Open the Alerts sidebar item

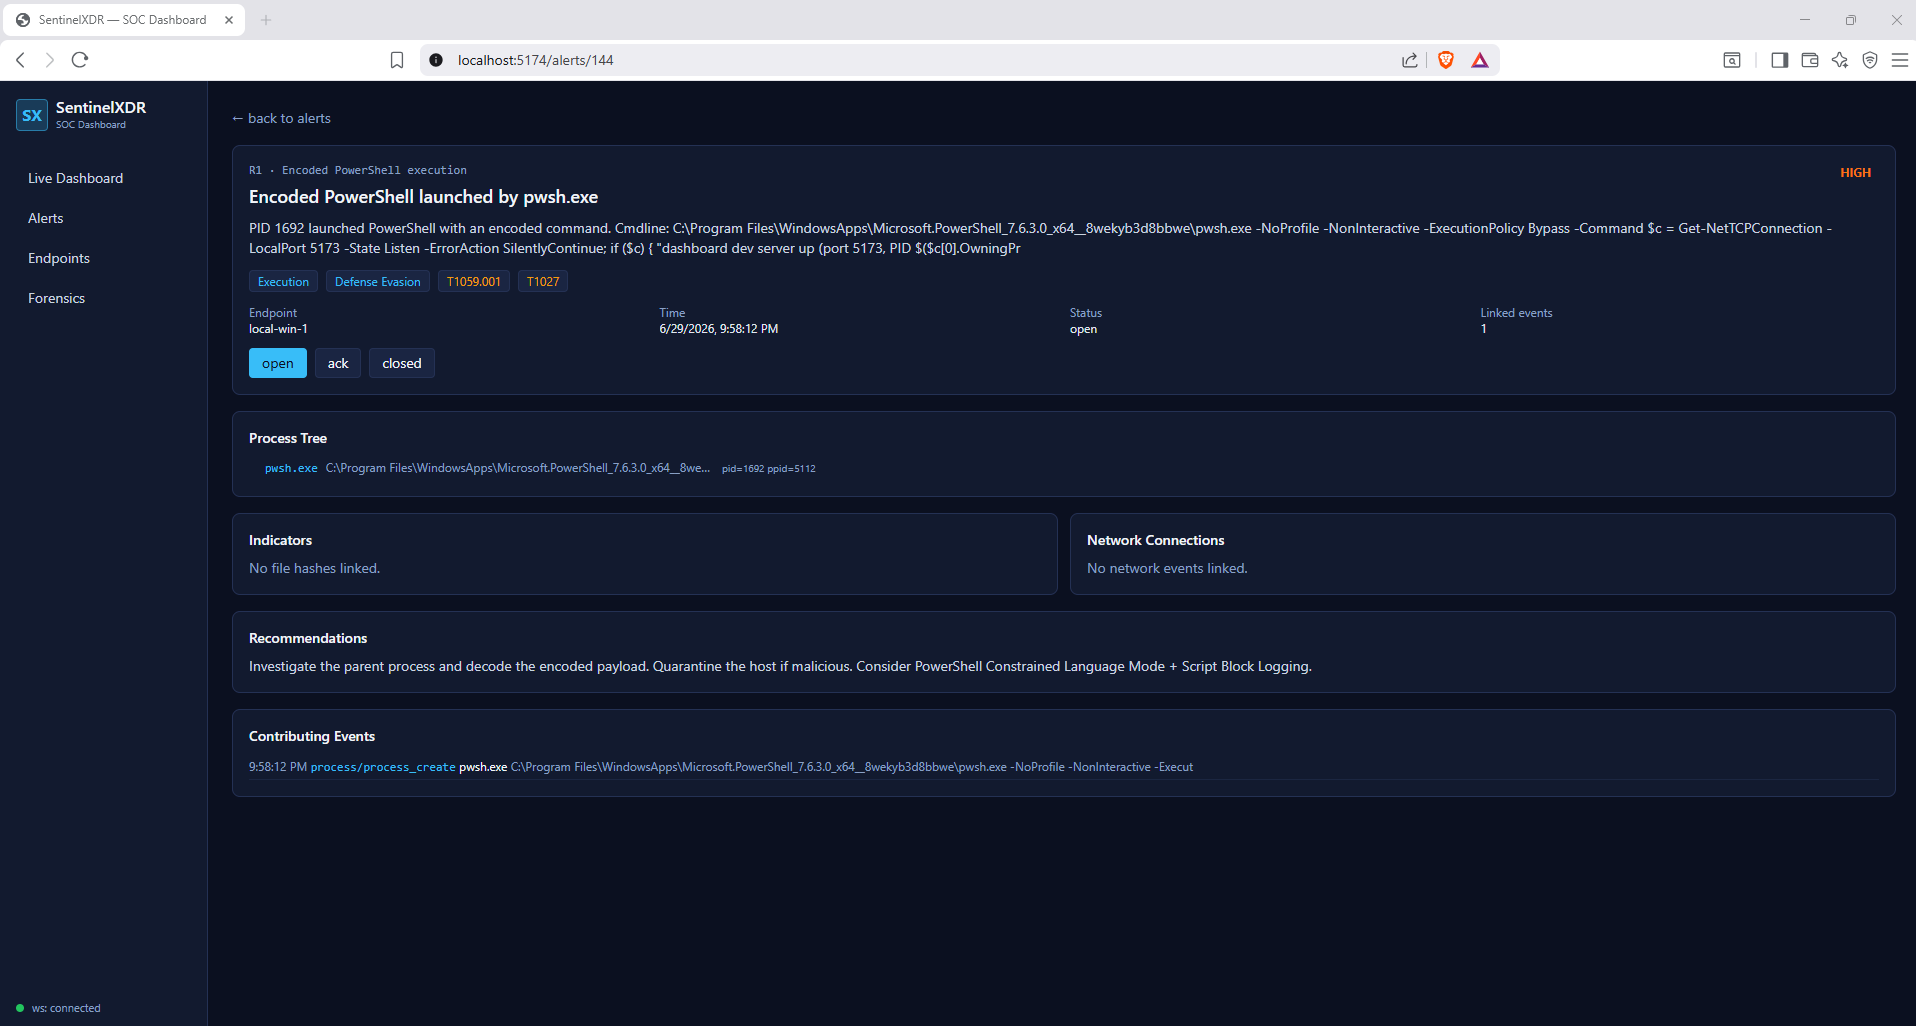pos(46,218)
